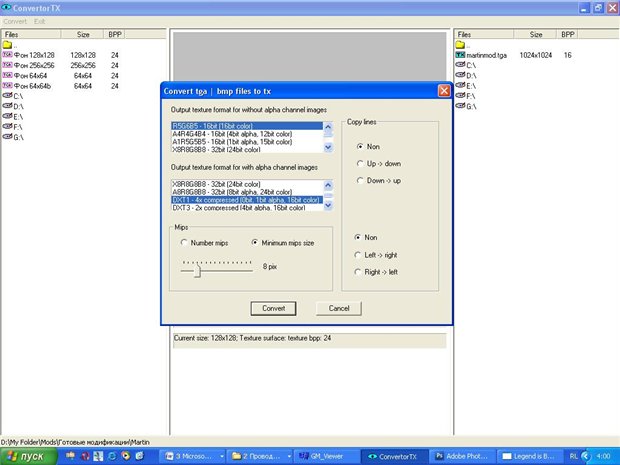This screenshot has height=465, width=620.
Task: Select the Фон 64x64b file icon
Action: (x=7, y=85)
